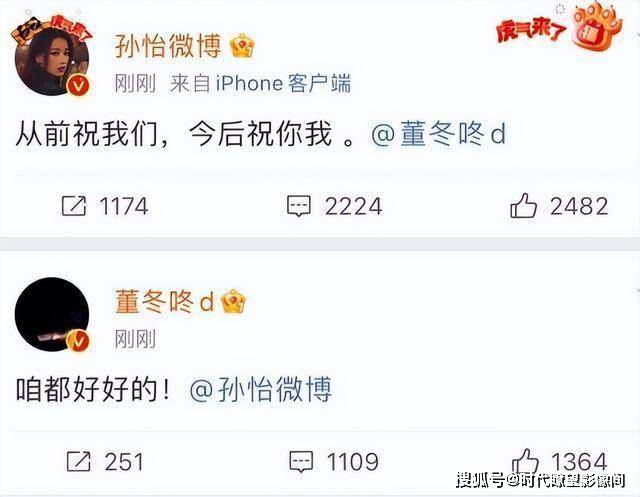The width and height of the screenshot is (640, 497).
Task: Click the 来自 iPhone客户端 source text
Action: [260, 84]
